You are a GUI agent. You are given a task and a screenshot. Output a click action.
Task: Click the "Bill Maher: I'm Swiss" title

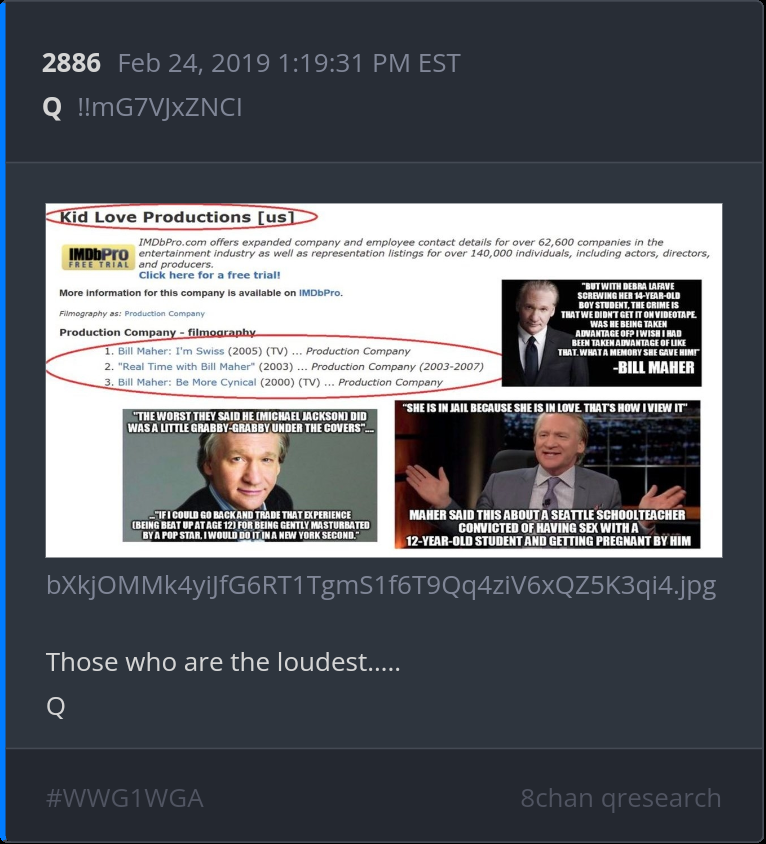click(171, 351)
